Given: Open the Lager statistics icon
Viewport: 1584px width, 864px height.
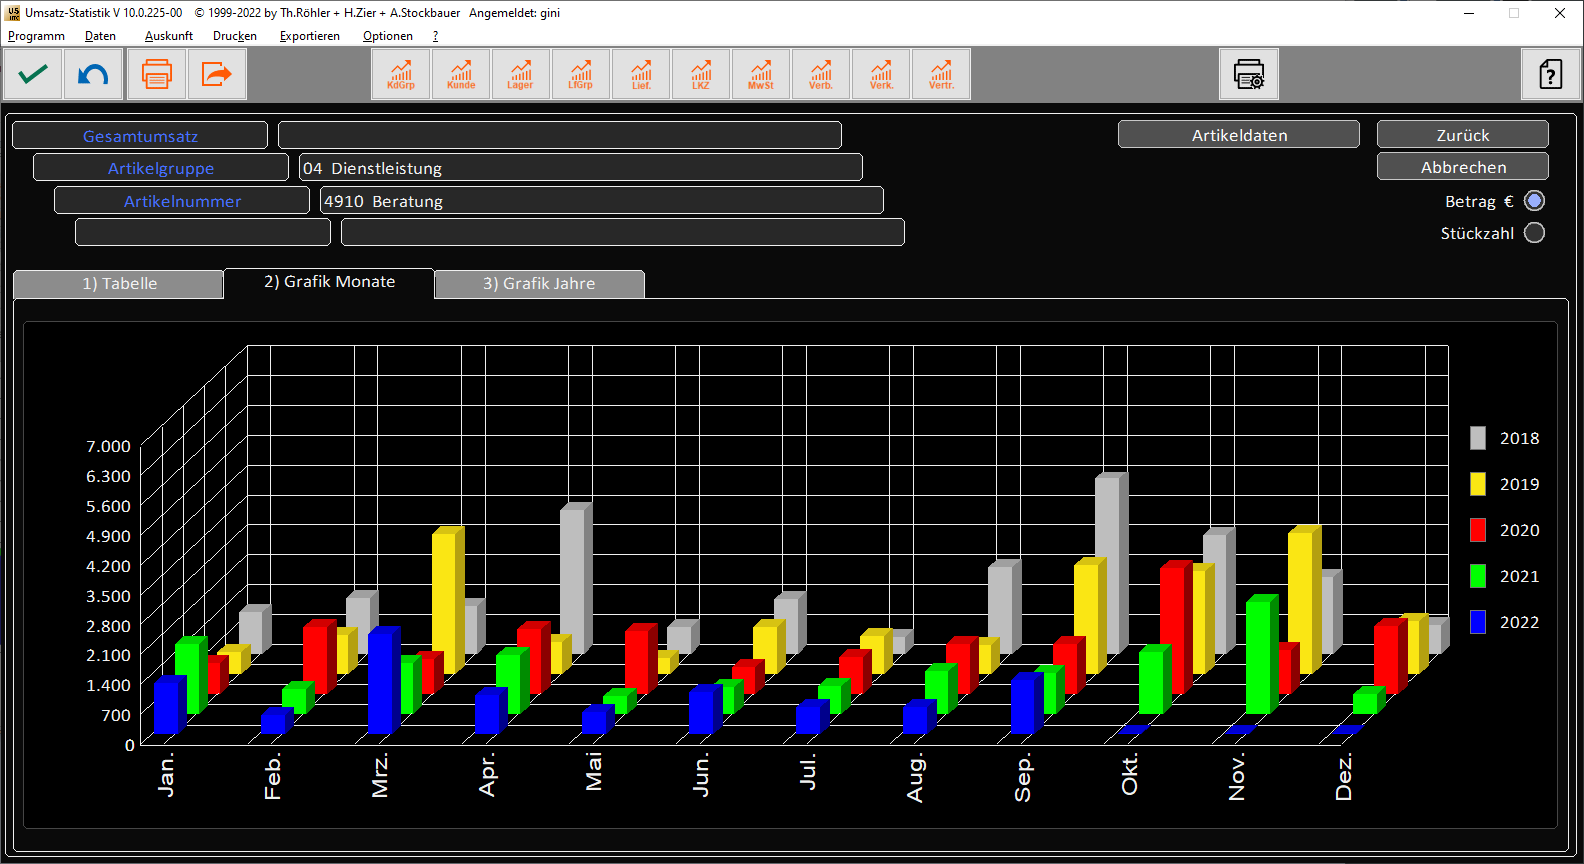Looking at the screenshot, I should pyautogui.click(x=521, y=74).
